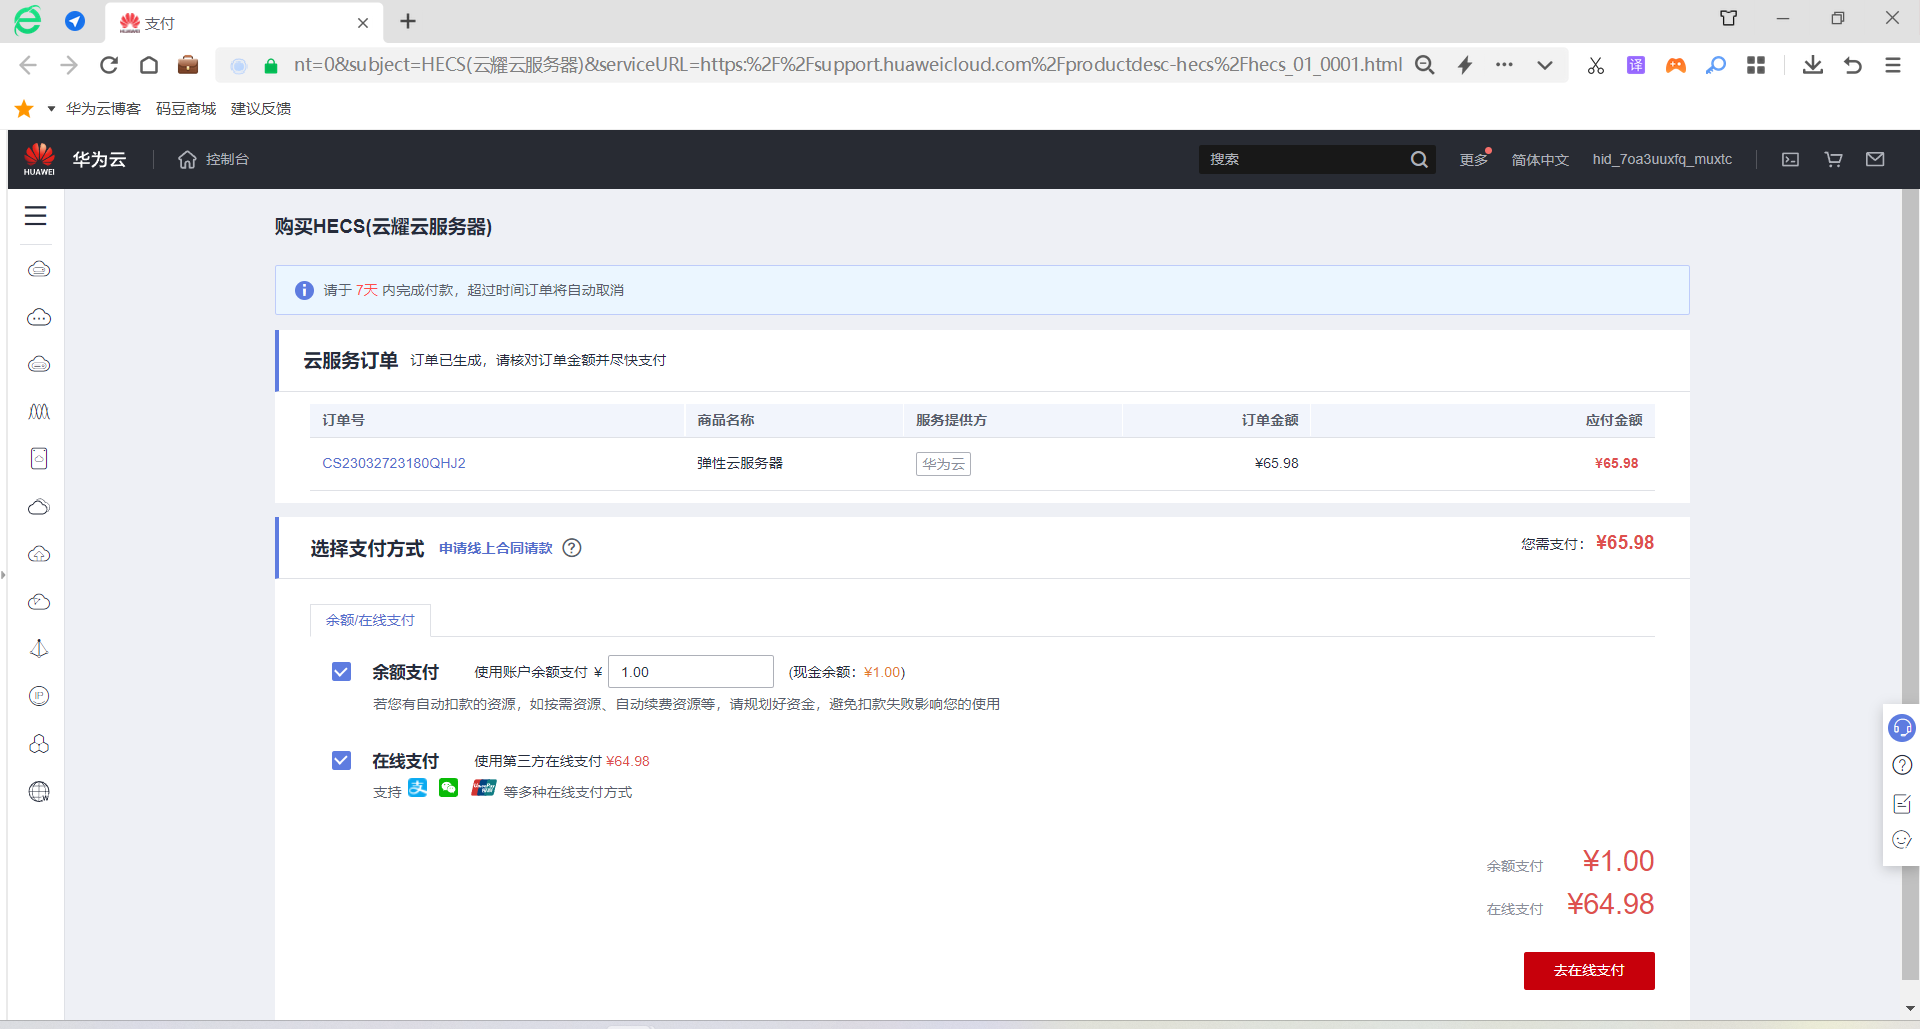Image resolution: width=1920 pixels, height=1029 pixels.
Task: Go to the browser home page
Action: (x=149, y=65)
